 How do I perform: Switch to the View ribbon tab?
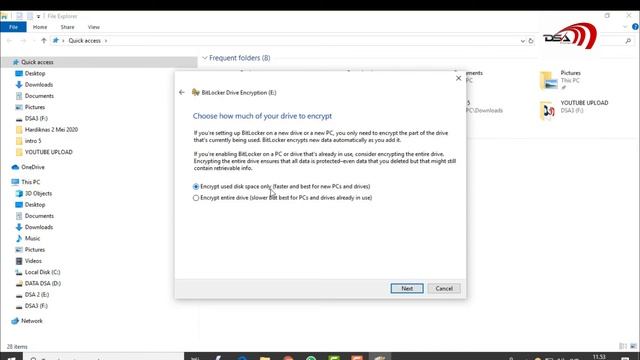[x=93, y=27]
